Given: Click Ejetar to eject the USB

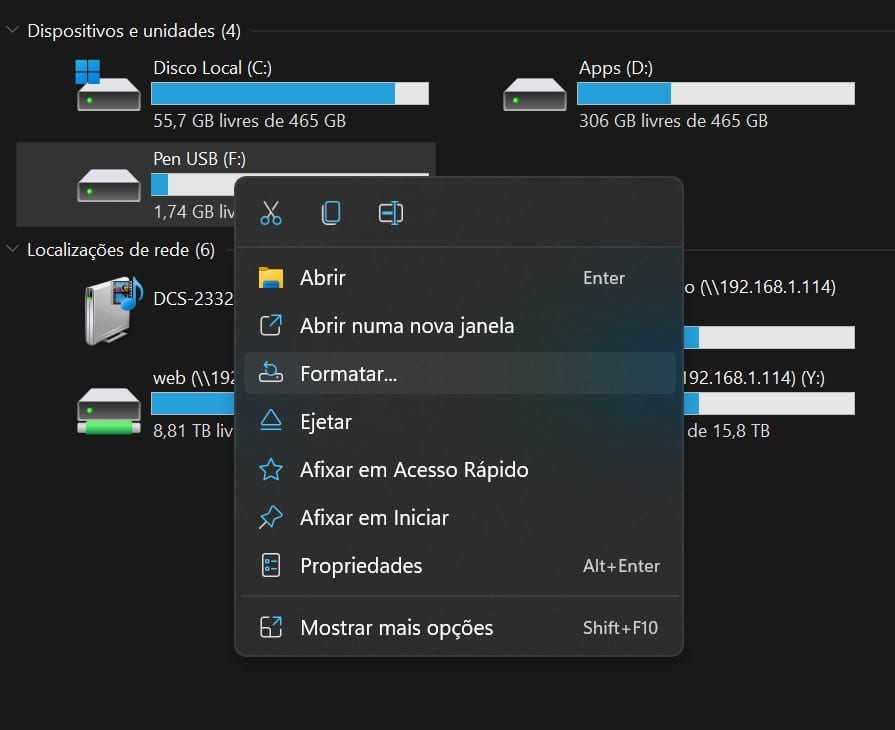Looking at the screenshot, I should pos(326,422).
